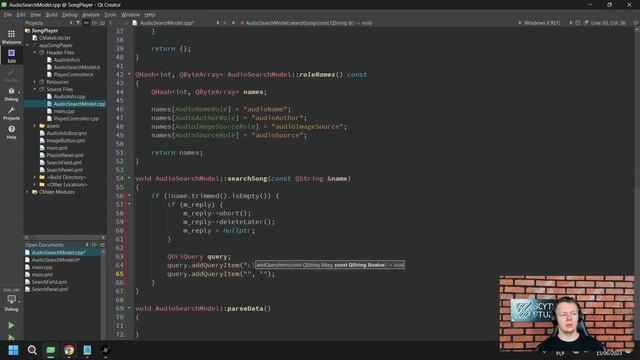
Task: Expand the Build Directory node
Action: point(35,178)
